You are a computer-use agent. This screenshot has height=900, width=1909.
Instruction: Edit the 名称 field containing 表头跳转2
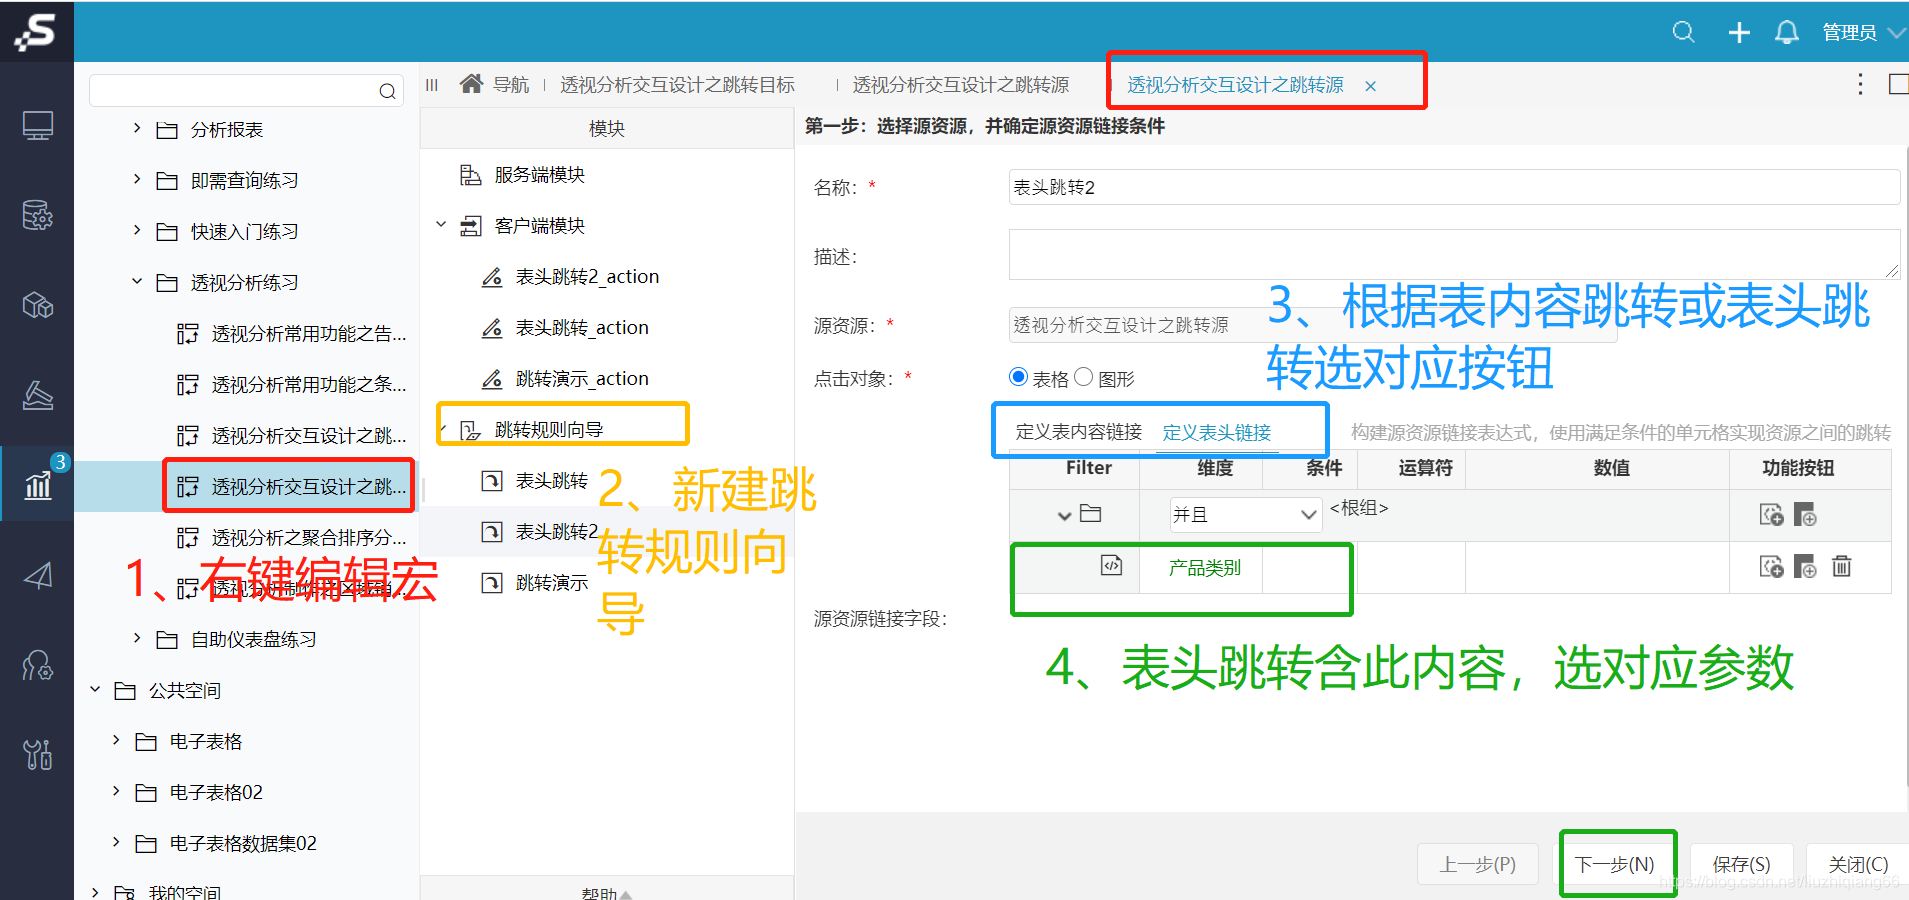coord(1454,187)
